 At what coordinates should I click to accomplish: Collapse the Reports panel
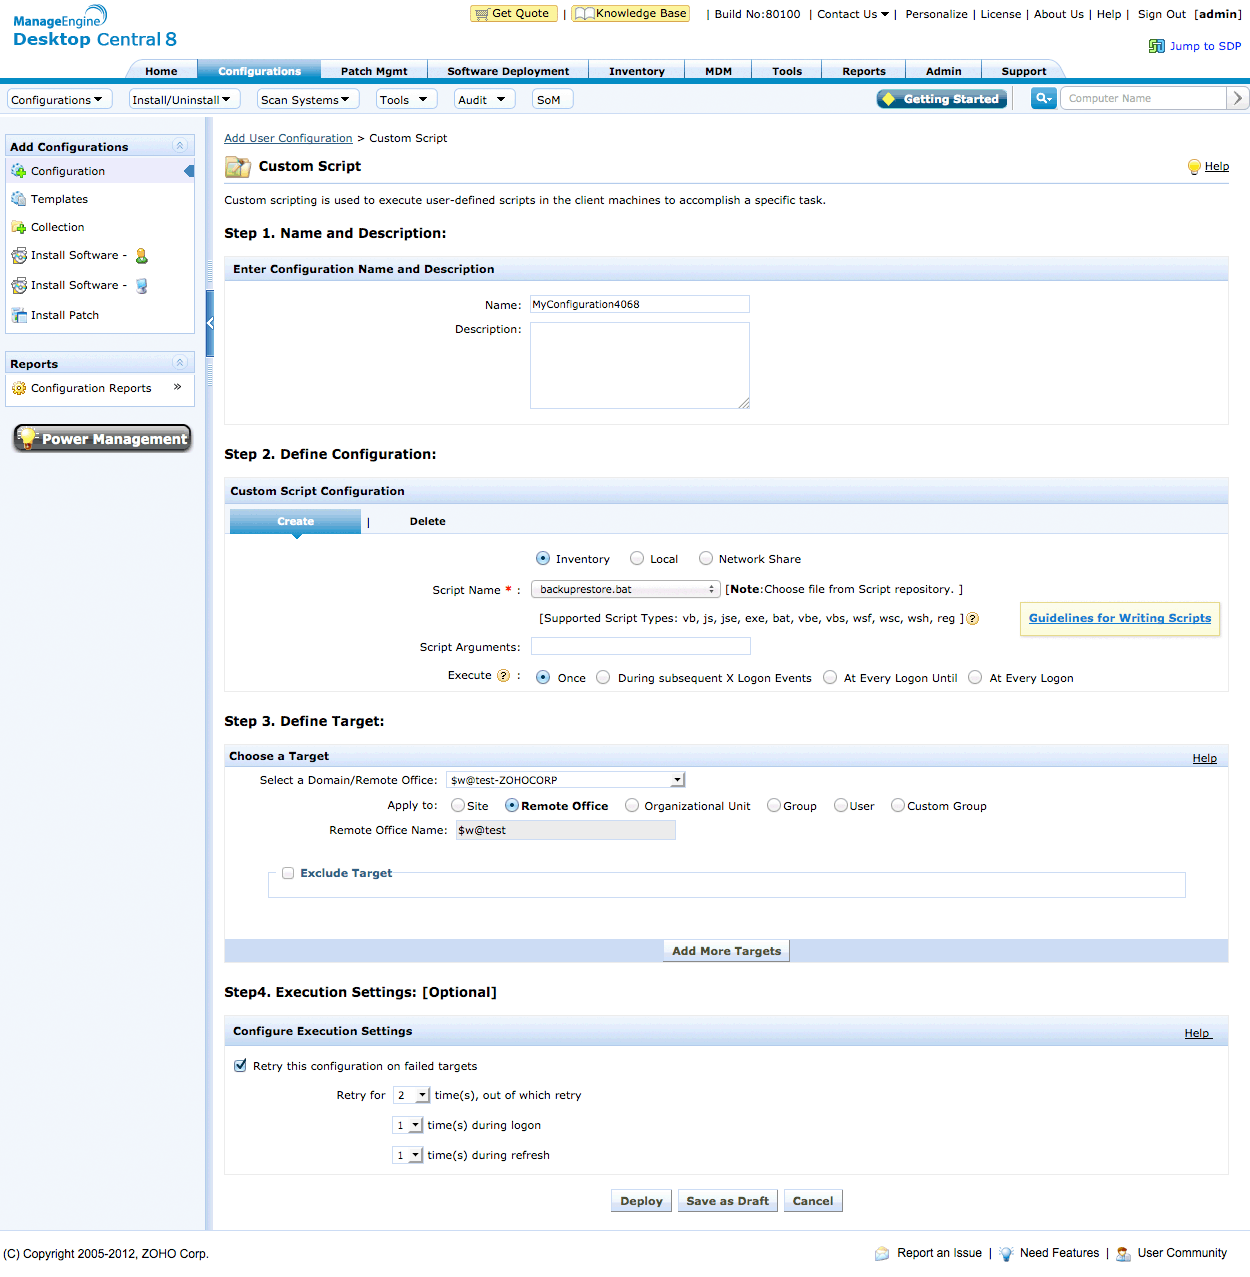click(180, 363)
